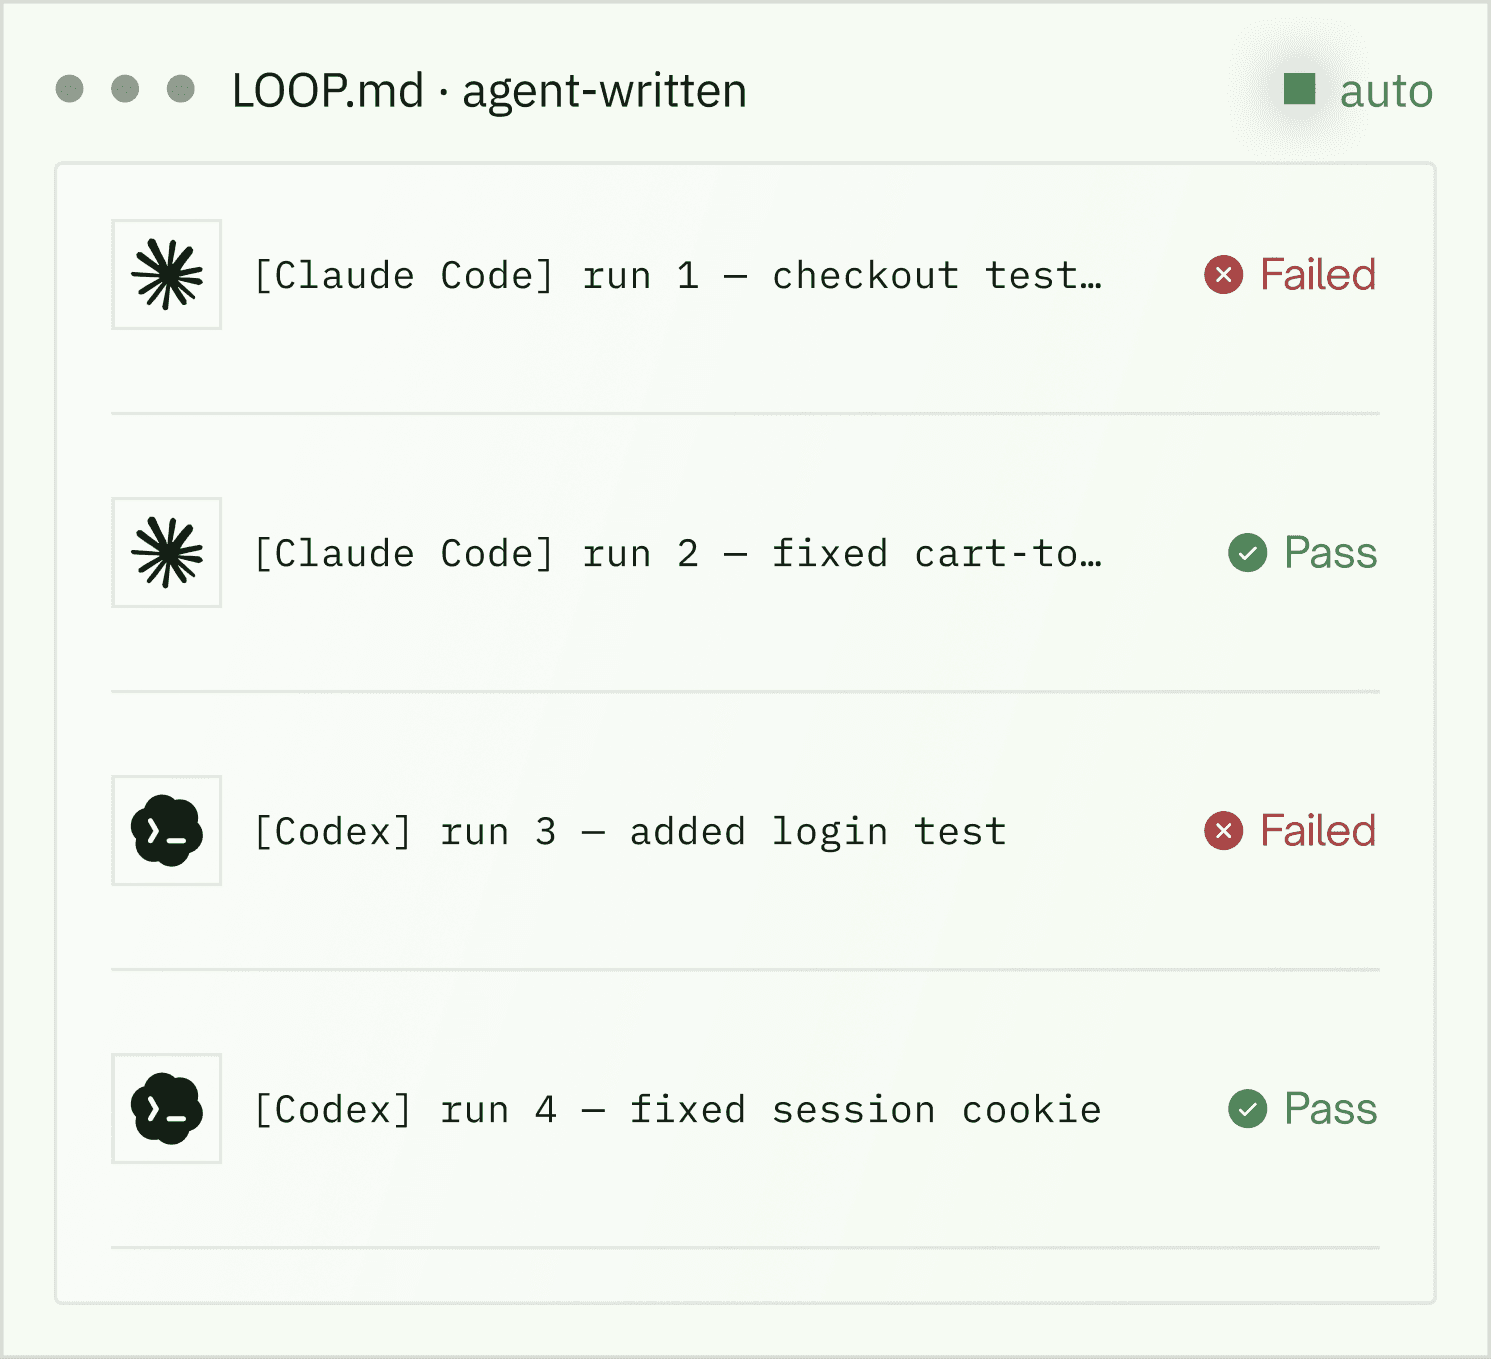Toggle the green auto mode square indicator
The width and height of the screenshot is (1491, 1359).
[x=1299, y=89]
